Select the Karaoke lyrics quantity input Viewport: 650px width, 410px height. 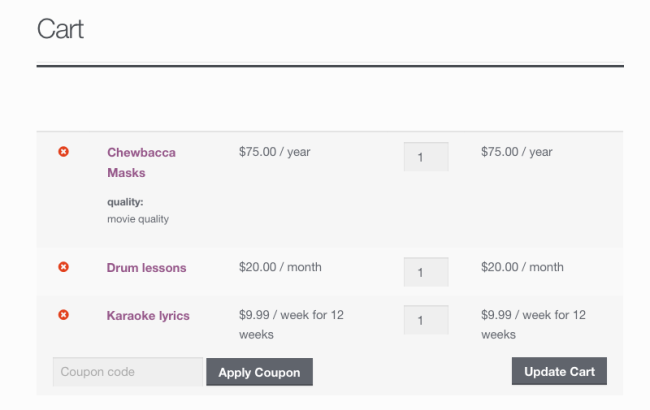(426, 320)
